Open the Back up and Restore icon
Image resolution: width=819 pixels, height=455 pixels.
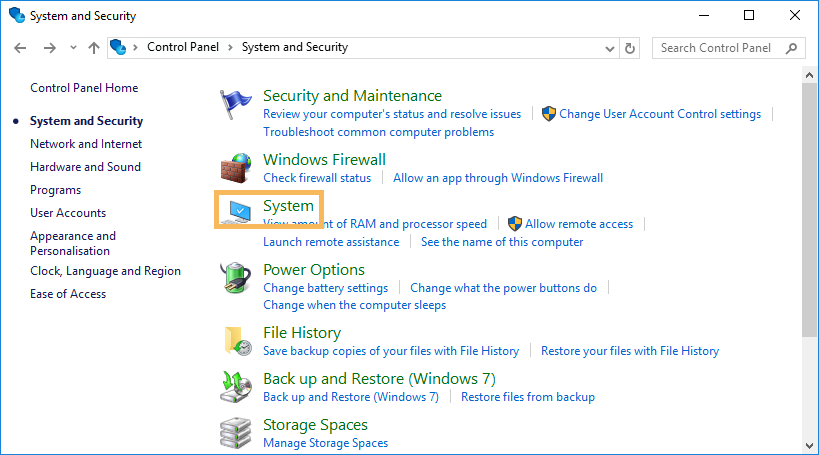237,387
